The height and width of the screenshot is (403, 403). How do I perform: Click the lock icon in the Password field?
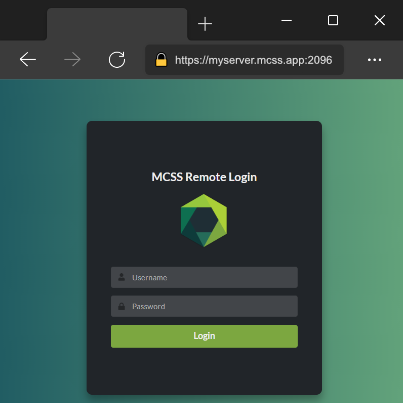pos(122,306)
